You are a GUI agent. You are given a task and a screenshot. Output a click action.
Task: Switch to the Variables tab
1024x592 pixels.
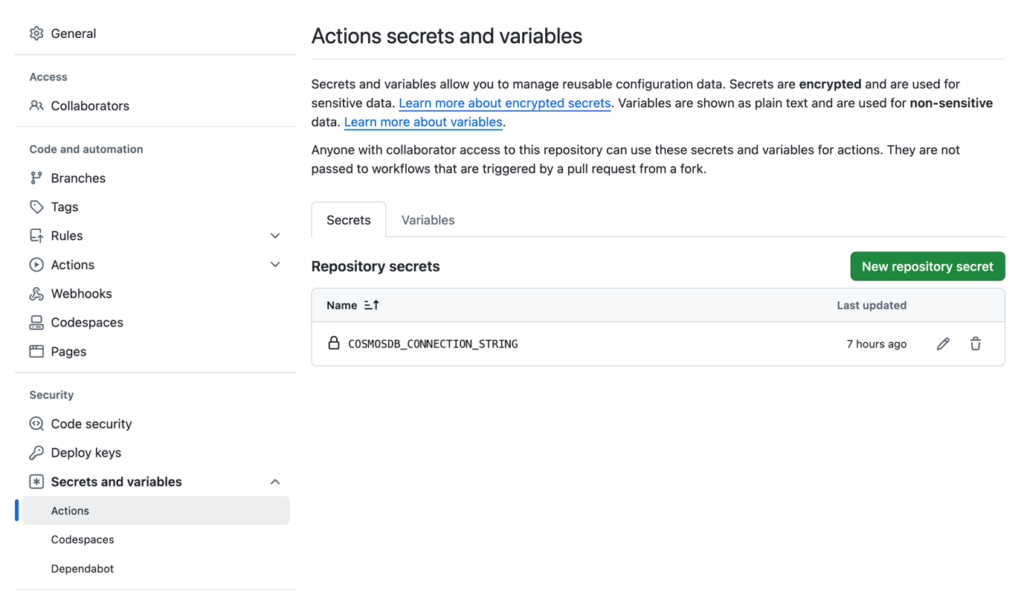tap(428, 220)
